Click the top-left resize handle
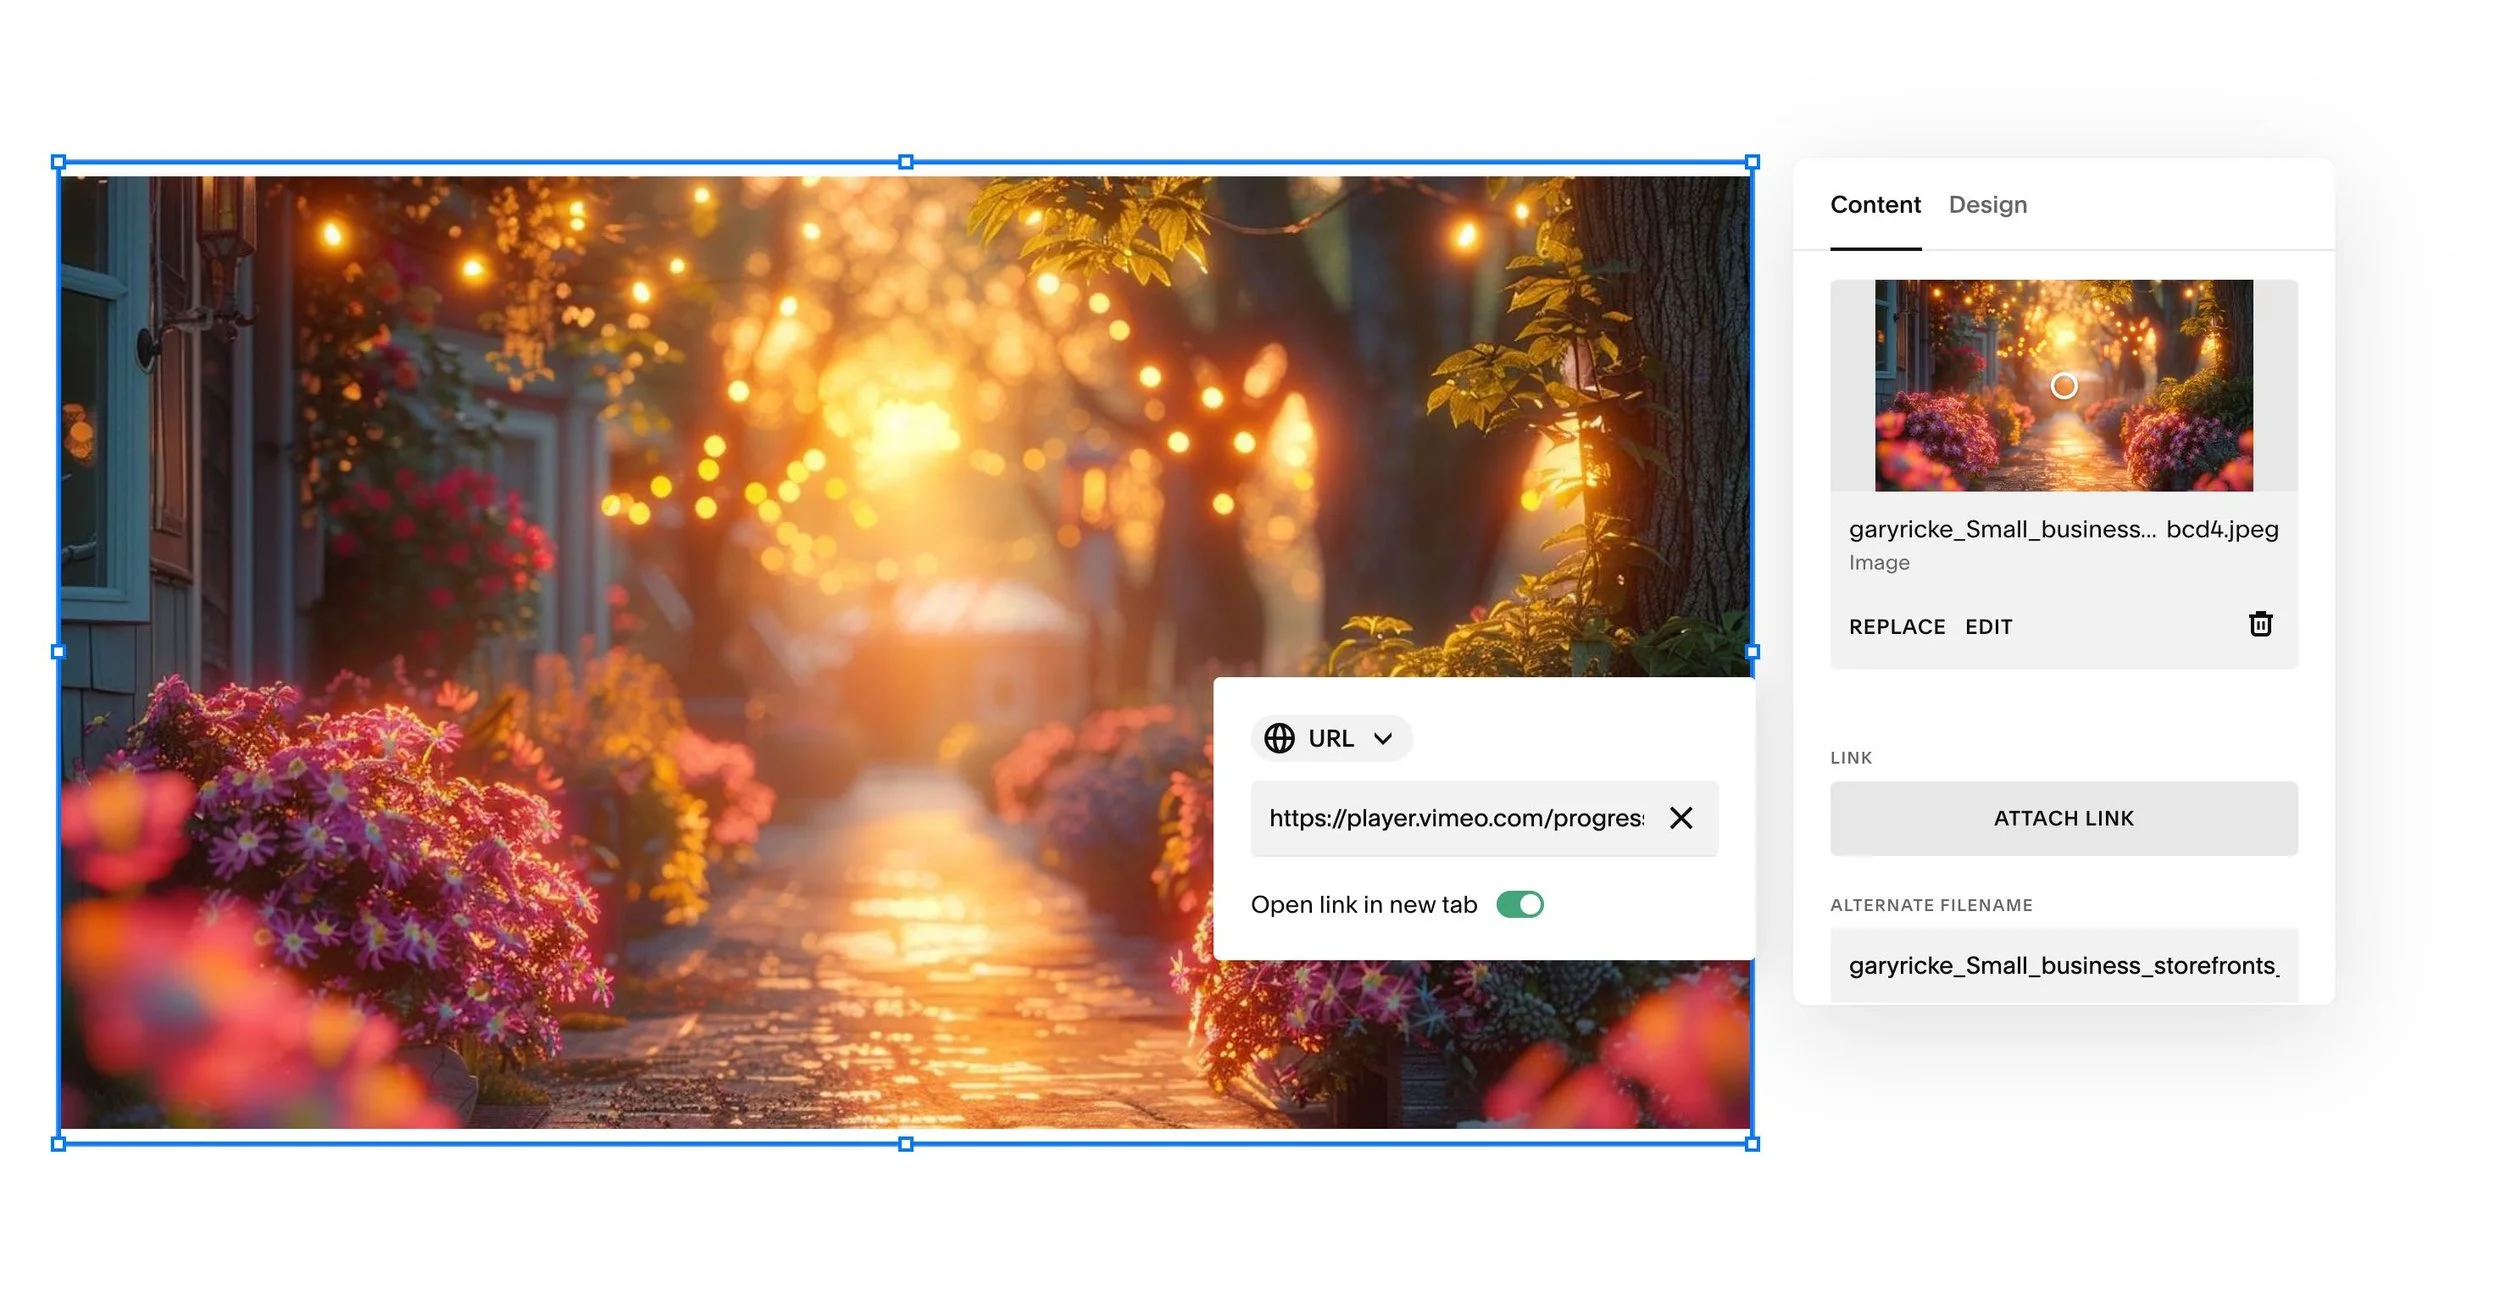2500x1312 pixels. [58, 162]
